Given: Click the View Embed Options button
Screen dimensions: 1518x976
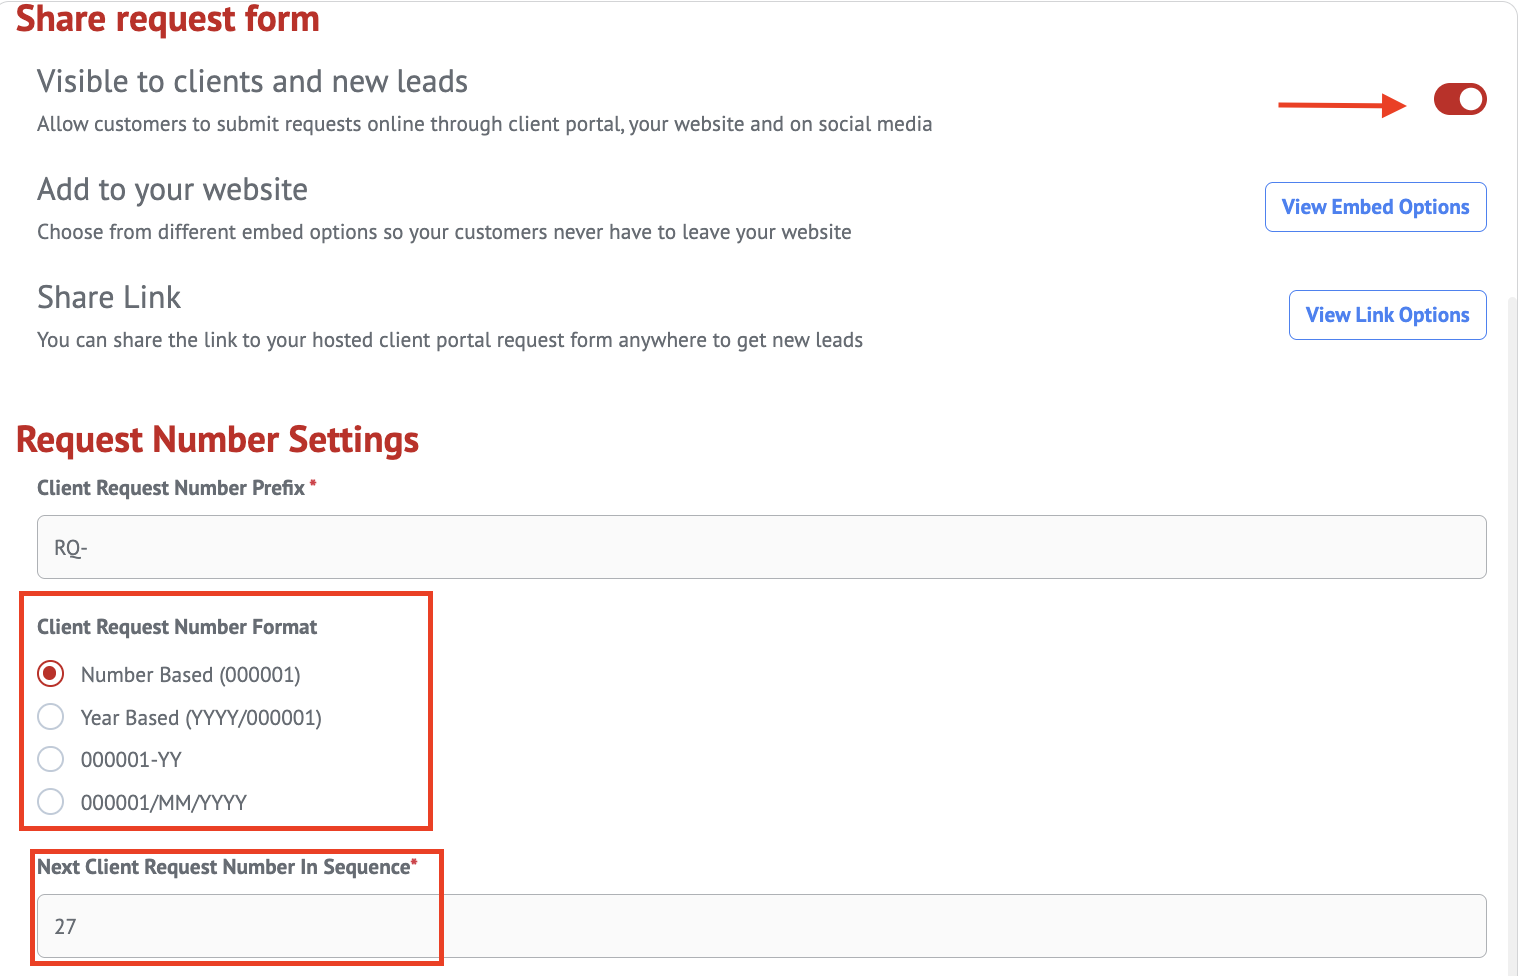Looking at the screenshot, I should 1375,207.
